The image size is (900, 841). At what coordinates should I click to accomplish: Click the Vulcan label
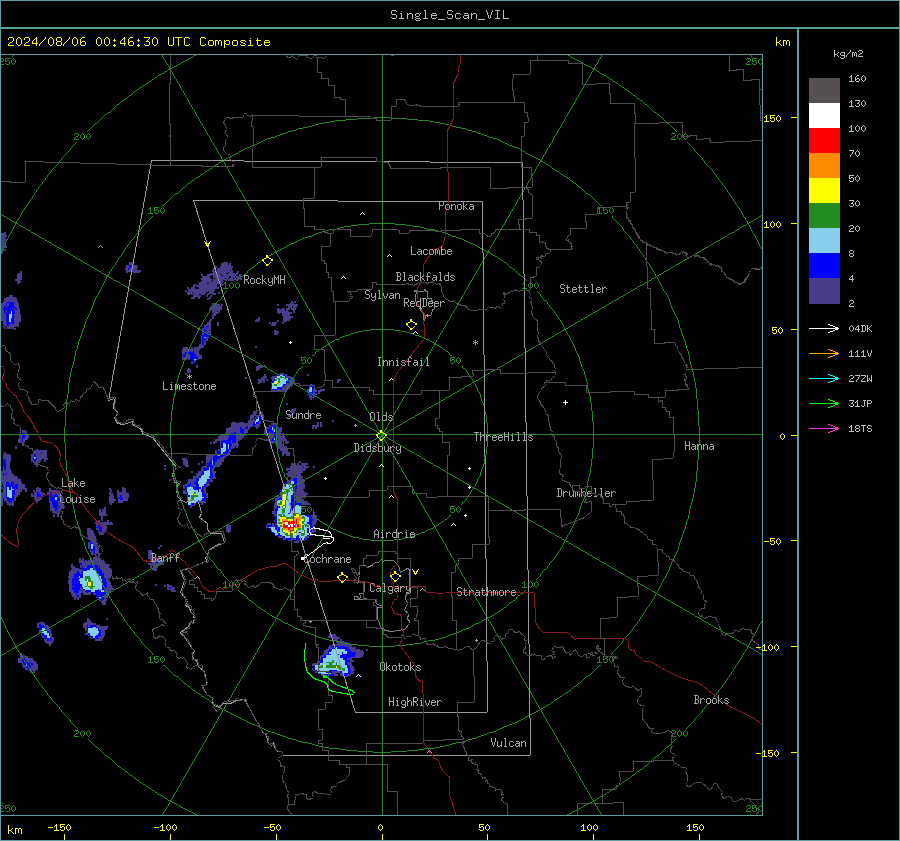(x=508, y=743)
